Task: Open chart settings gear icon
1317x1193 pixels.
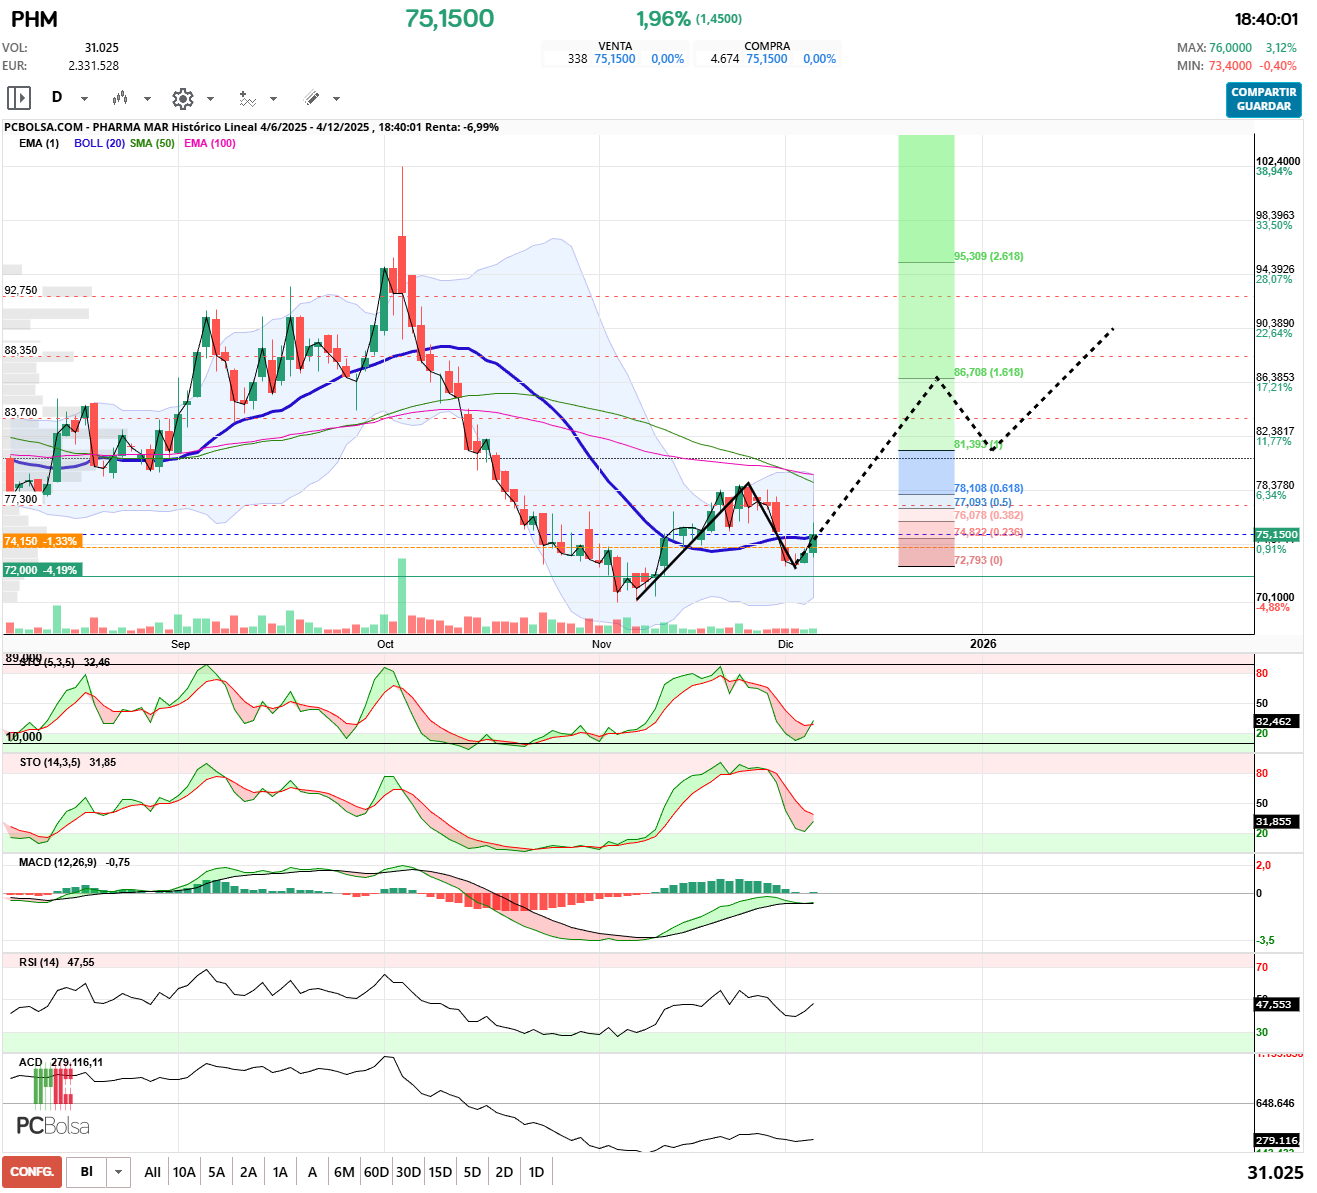Action: pyautogui.click(x=182, y=98)
